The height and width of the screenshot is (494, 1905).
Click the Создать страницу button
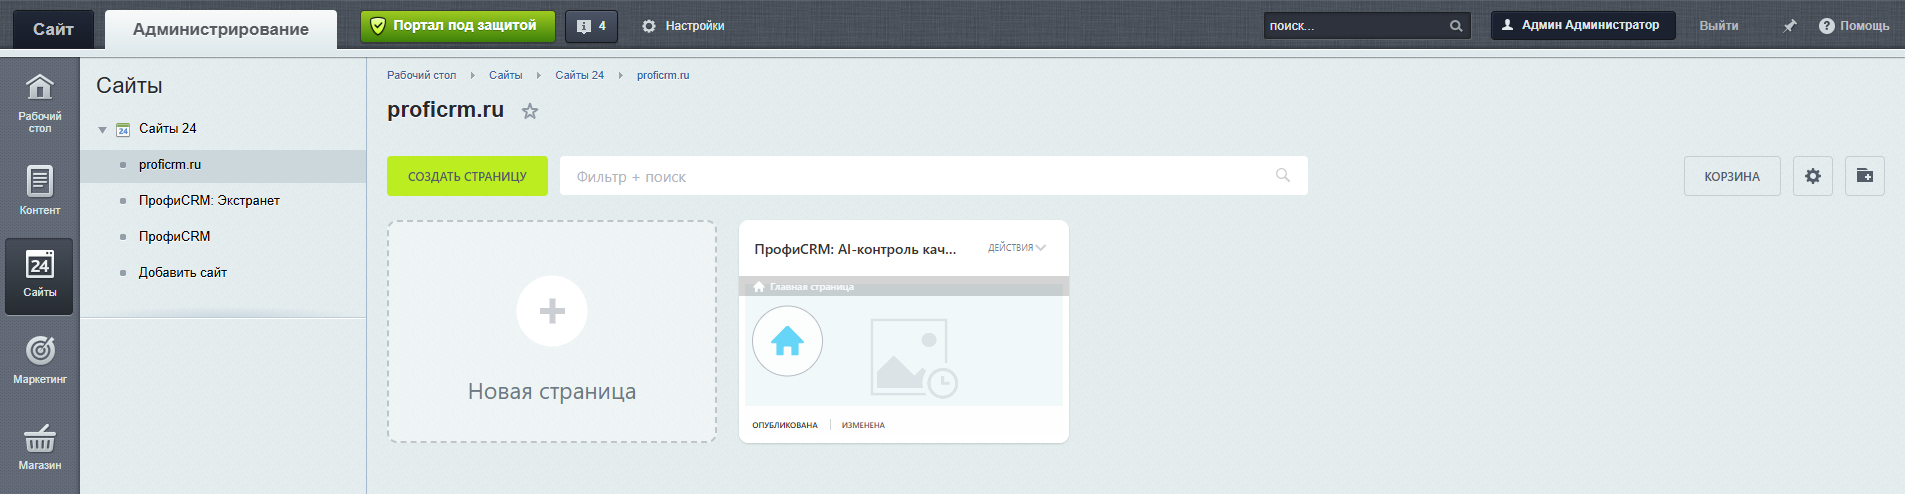tap(467, 176)
